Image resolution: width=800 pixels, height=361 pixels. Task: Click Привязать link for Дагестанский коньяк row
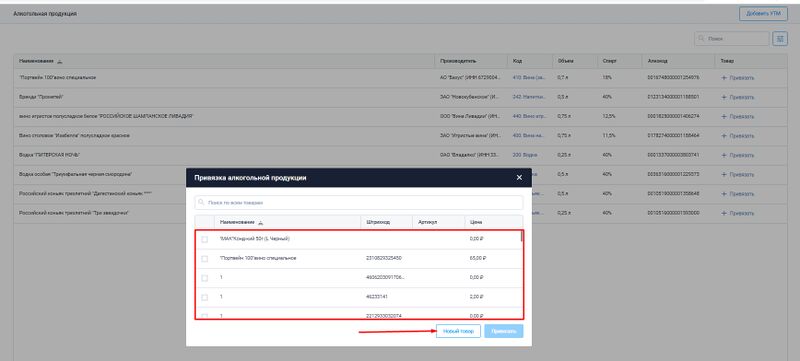tap(737, 194)
